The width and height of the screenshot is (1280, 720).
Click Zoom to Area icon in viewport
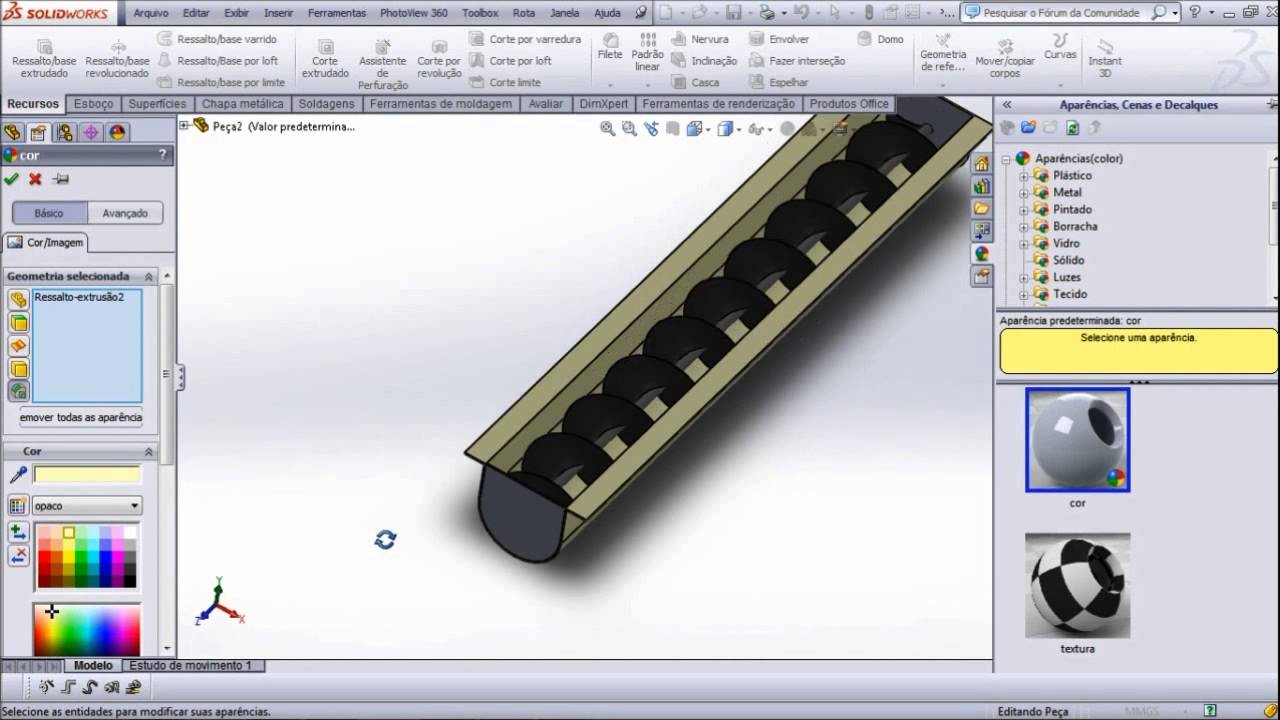(629, 128)
